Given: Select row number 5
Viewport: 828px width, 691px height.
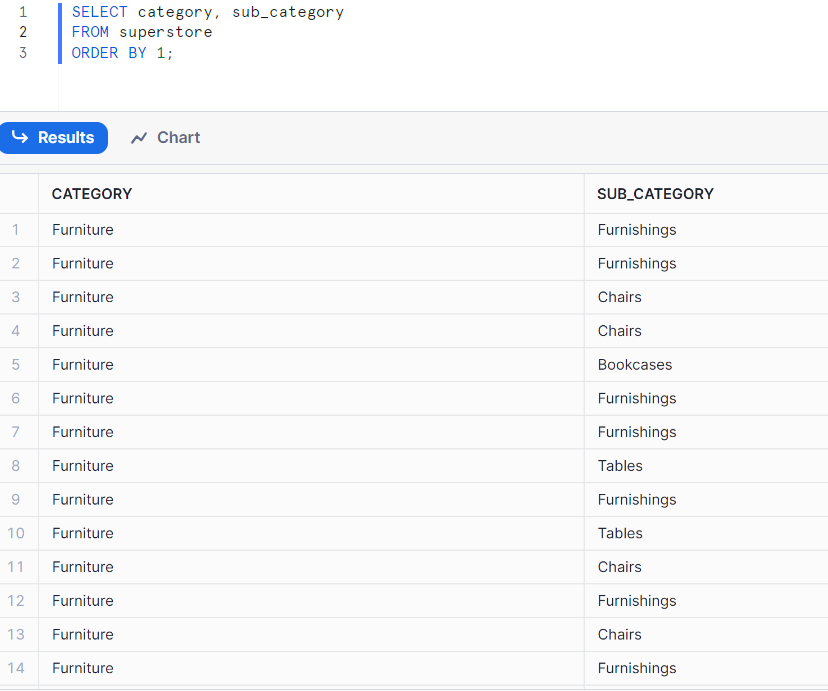Looking at the screenshot, I should coord(16,365).
